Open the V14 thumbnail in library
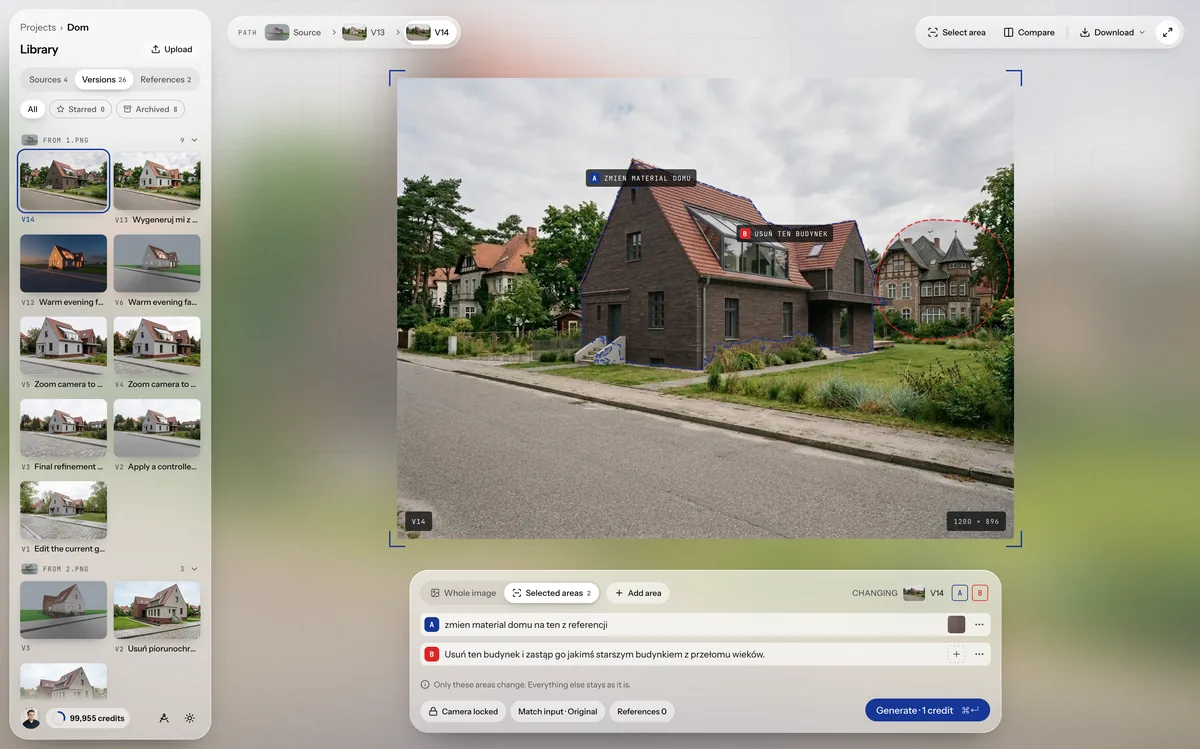The width and height of the screenshot is (1200, 749). click(x=64, y=181)
